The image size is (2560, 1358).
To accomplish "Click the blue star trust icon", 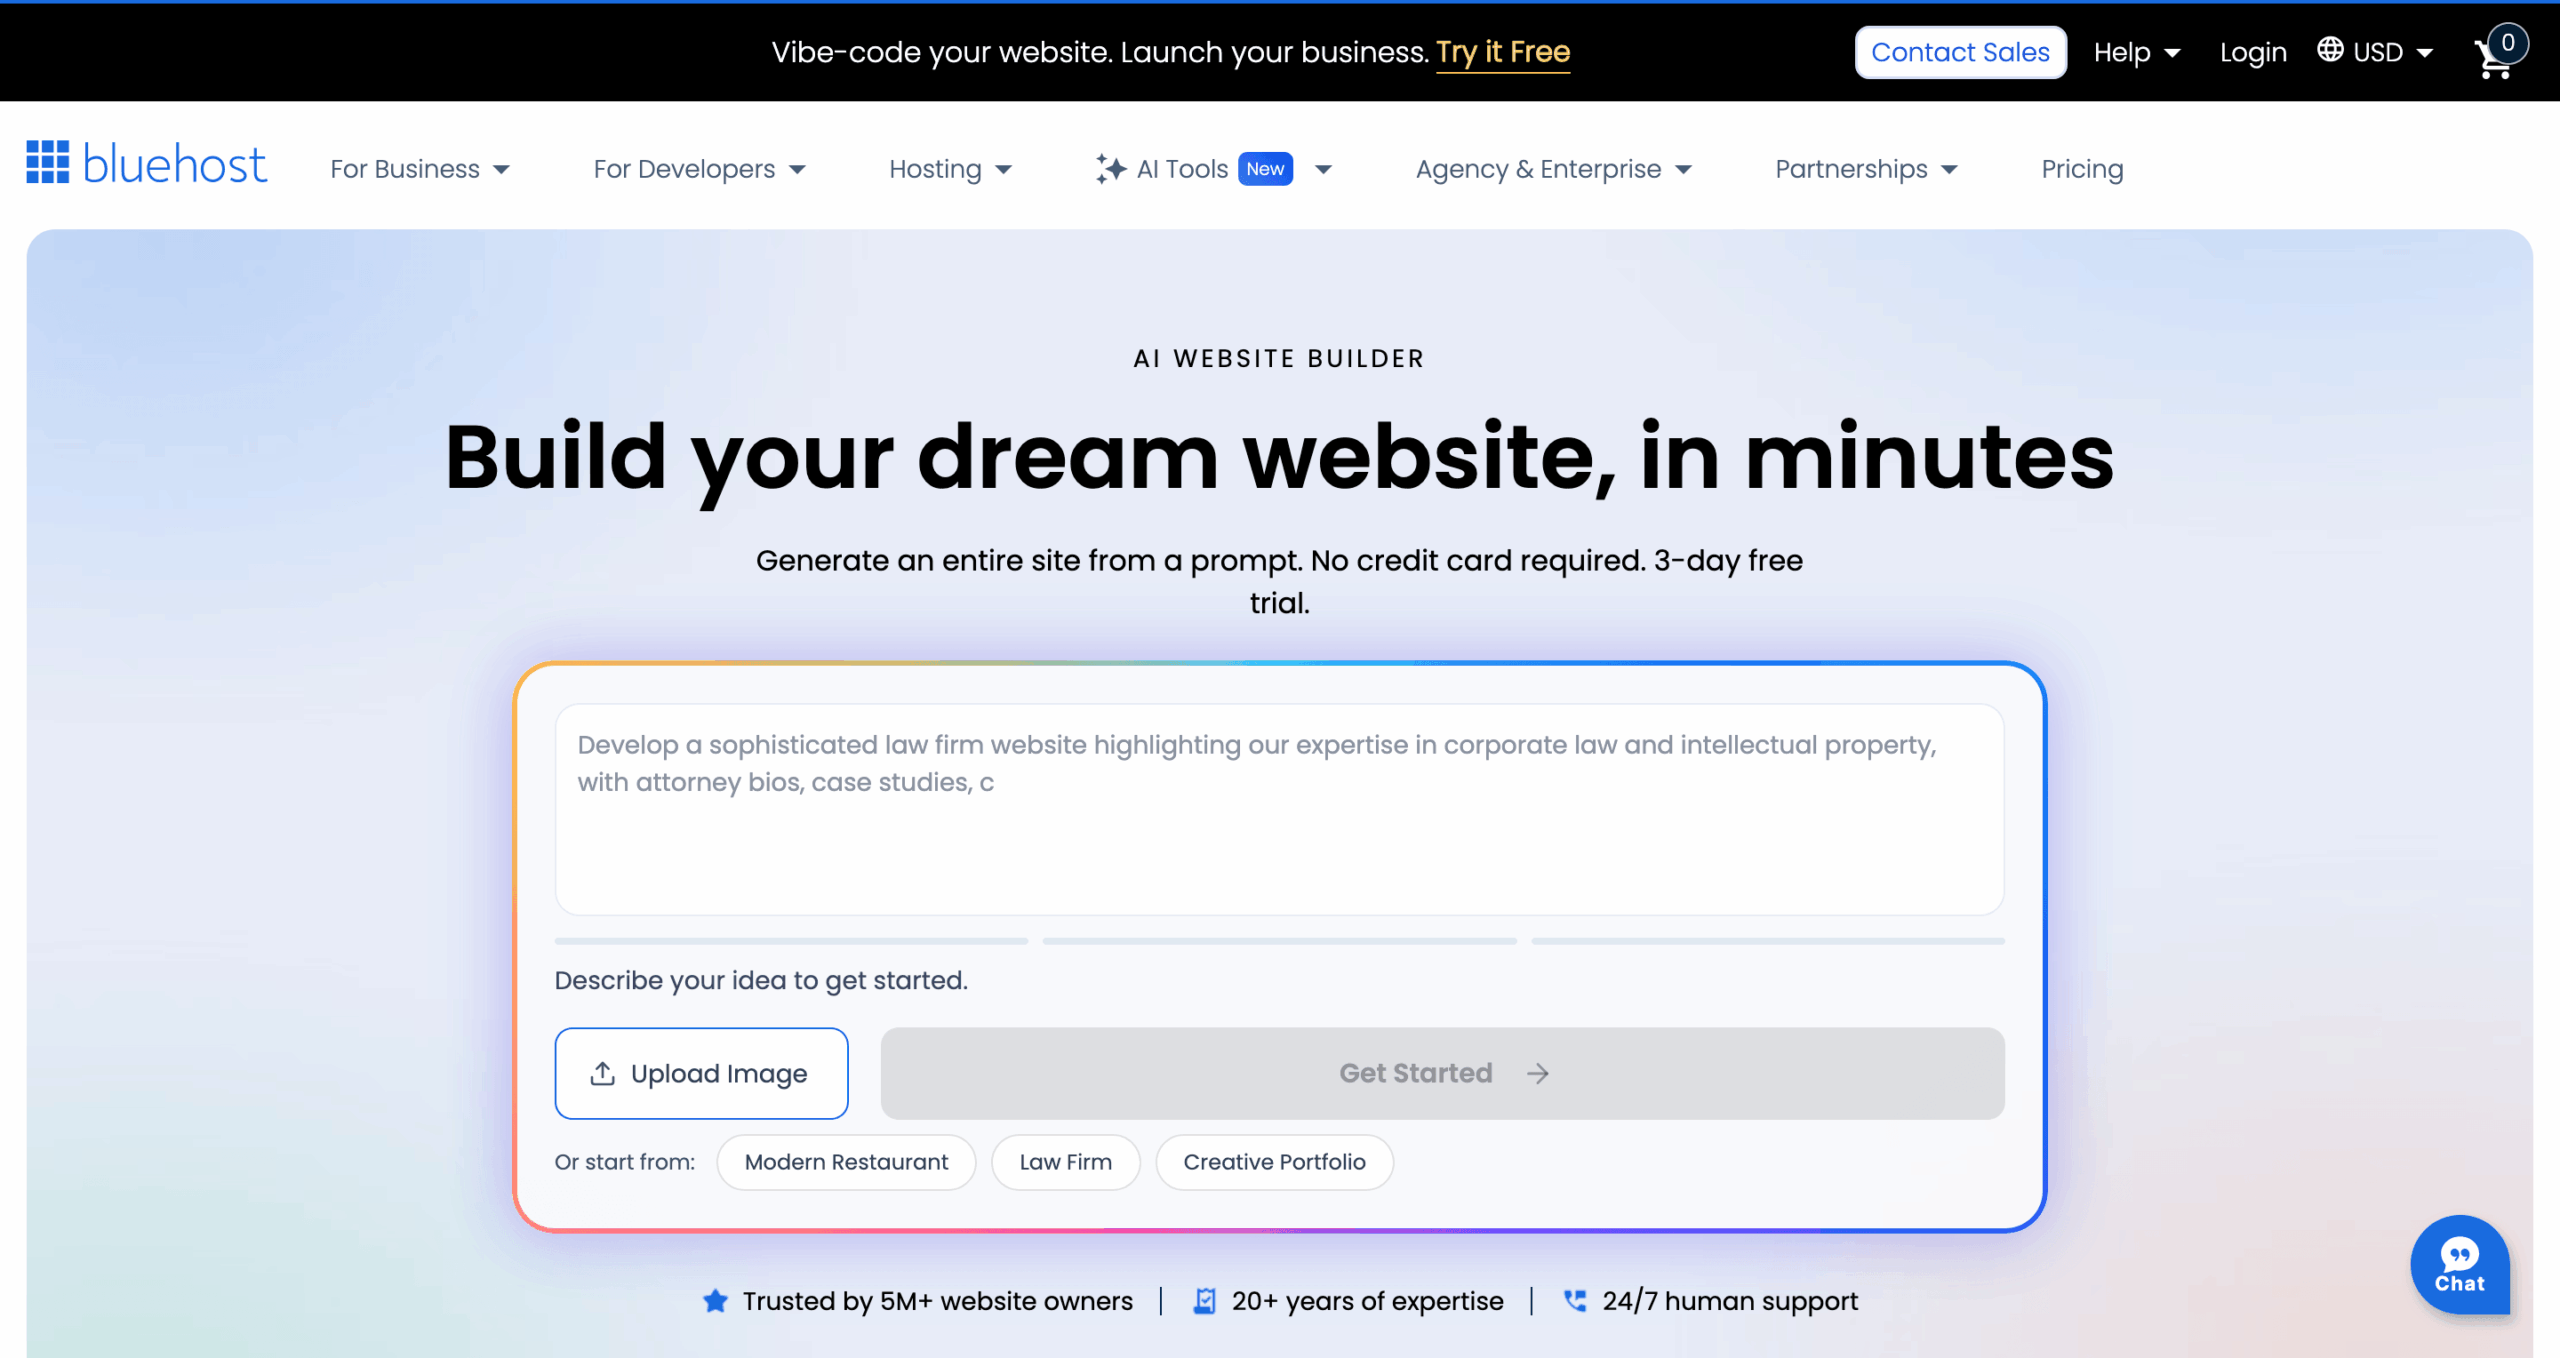I will point(715,1301).
